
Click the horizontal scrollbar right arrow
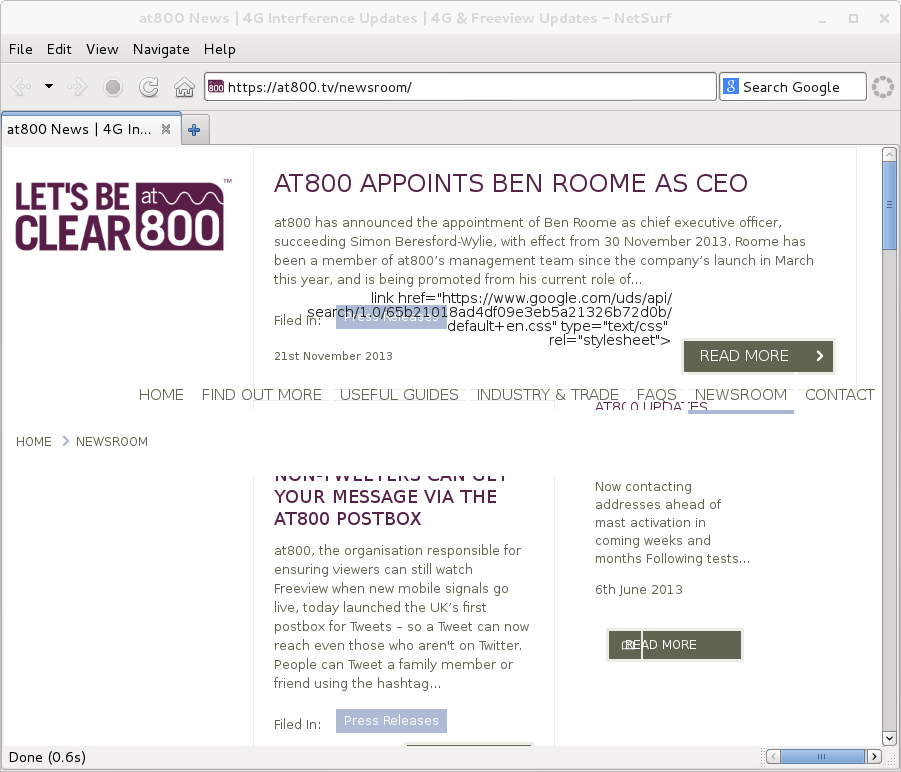(874, 755)
